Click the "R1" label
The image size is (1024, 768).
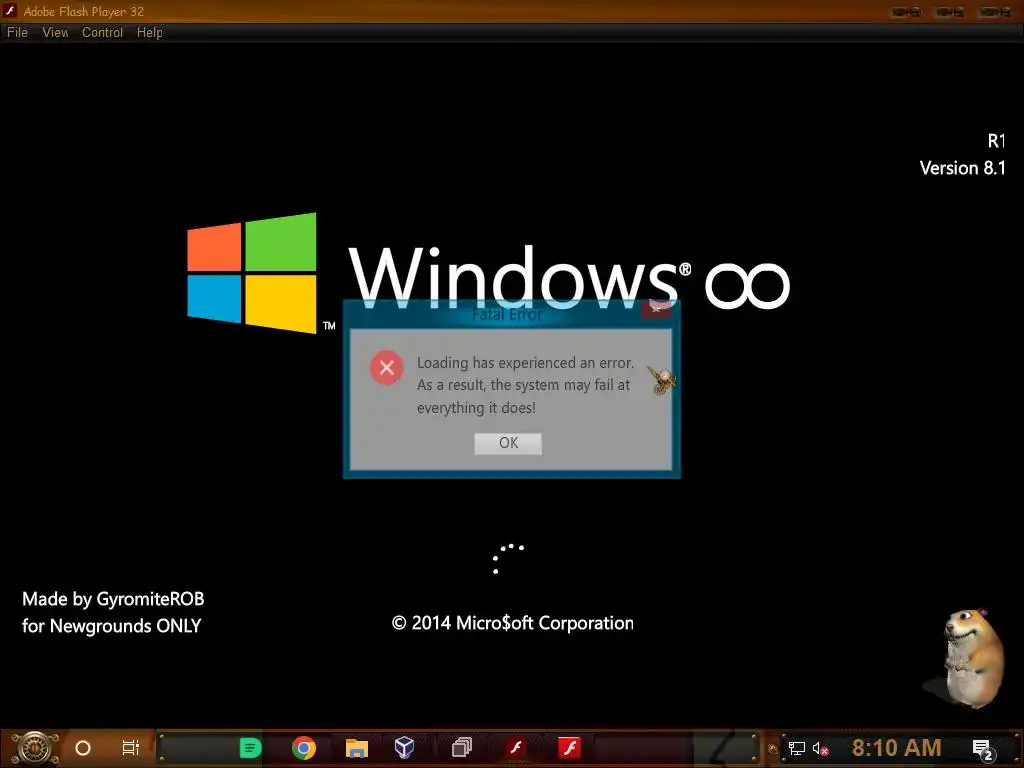click(996, 140)
